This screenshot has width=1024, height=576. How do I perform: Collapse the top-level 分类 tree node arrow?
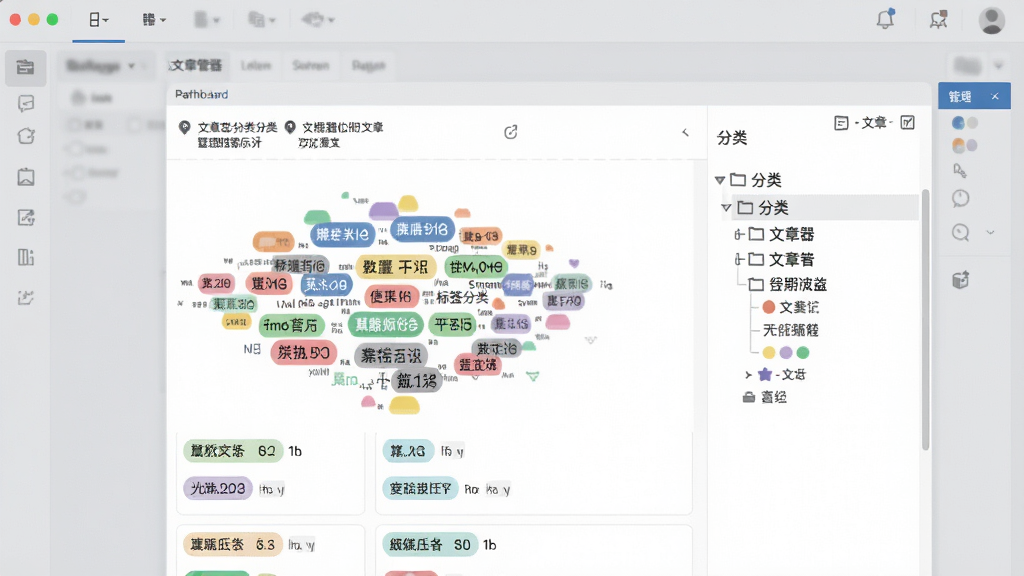[x=720, y=180]
